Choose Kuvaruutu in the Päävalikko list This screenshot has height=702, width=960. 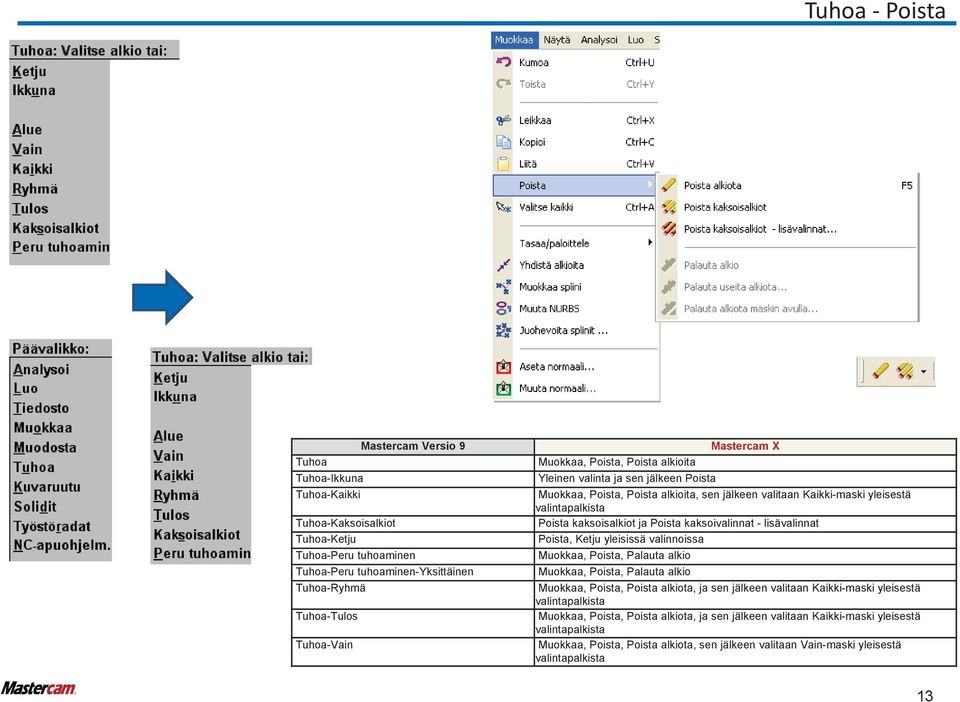coord(47,487)
